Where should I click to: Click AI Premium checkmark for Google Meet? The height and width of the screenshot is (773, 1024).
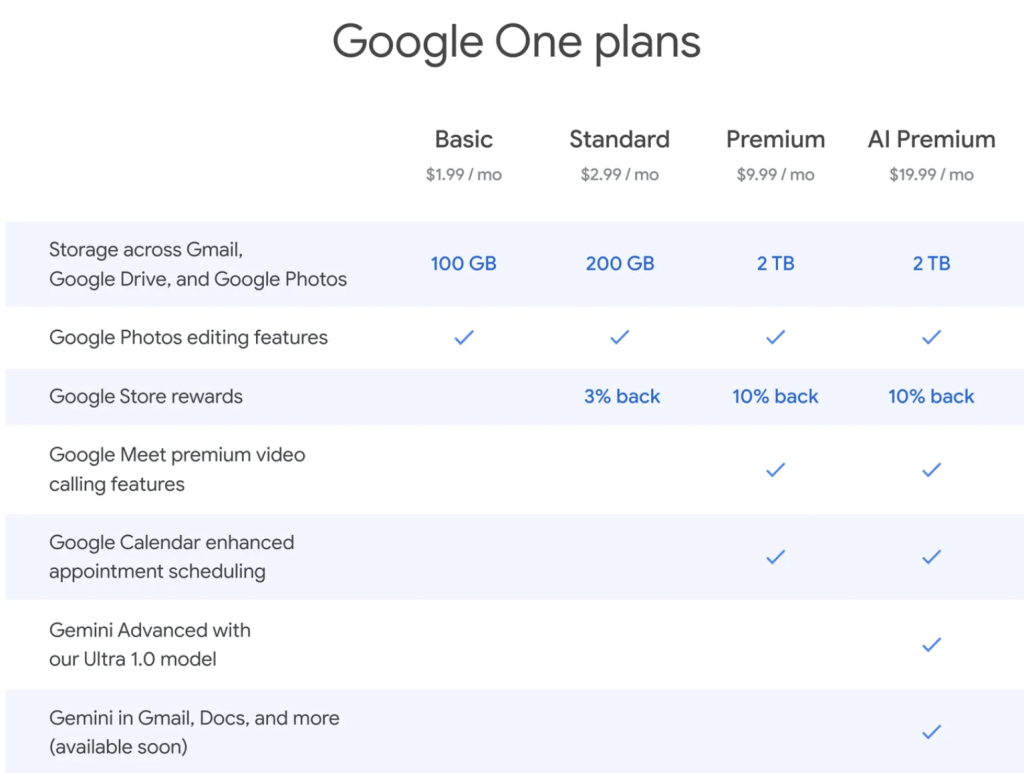[x=931, y=469]
